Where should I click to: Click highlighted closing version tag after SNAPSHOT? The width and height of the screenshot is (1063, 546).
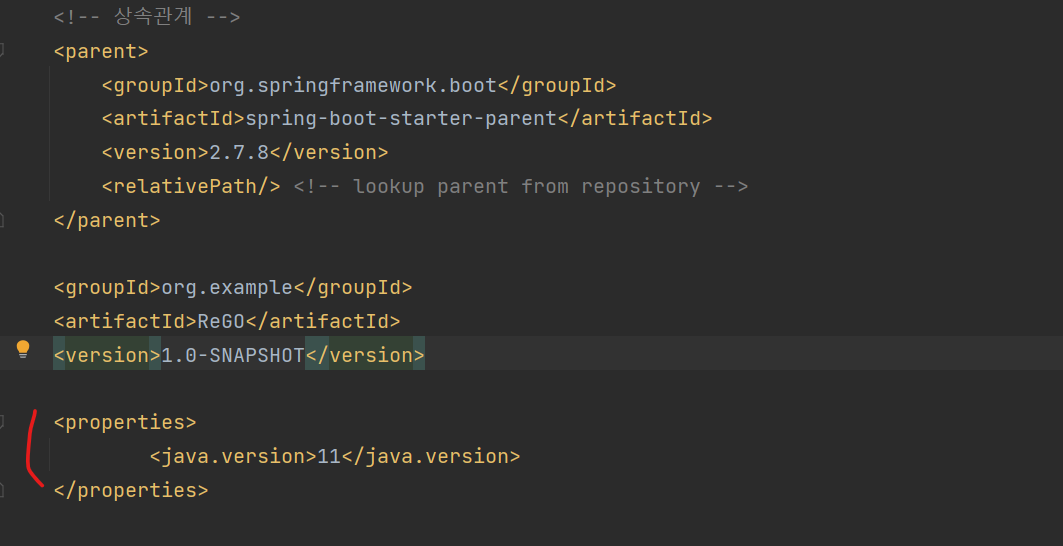coord(365,355)
